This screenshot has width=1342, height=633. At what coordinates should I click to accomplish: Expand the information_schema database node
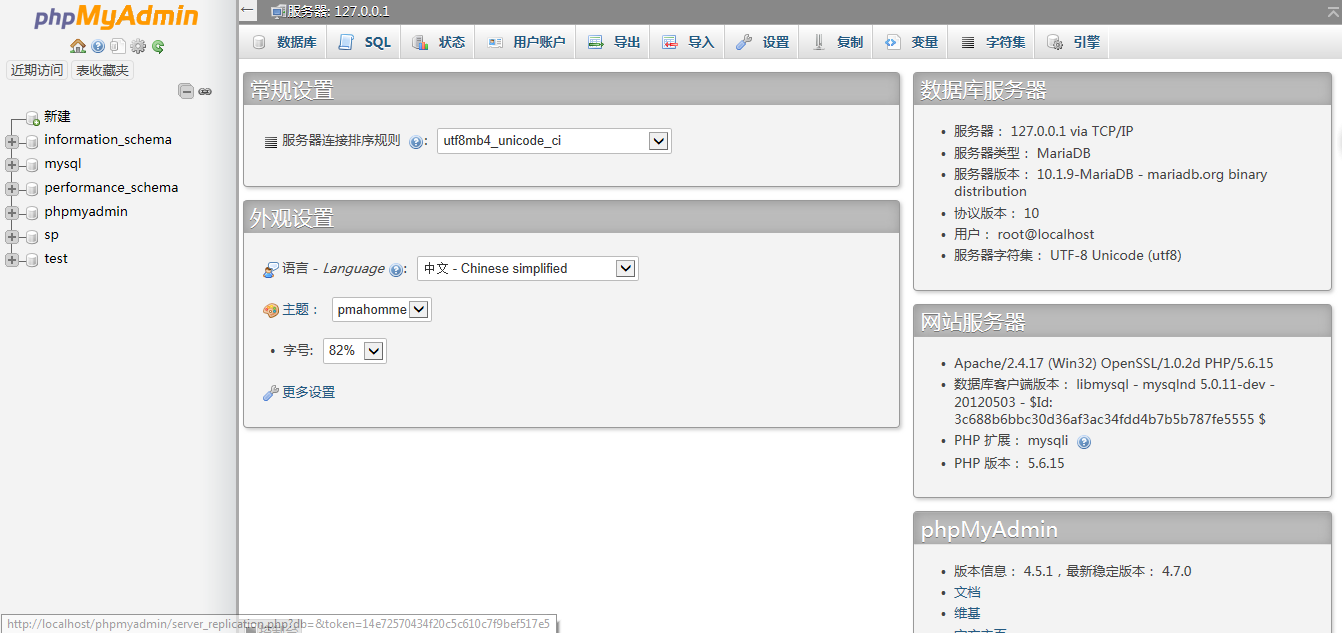pos(12,141)
